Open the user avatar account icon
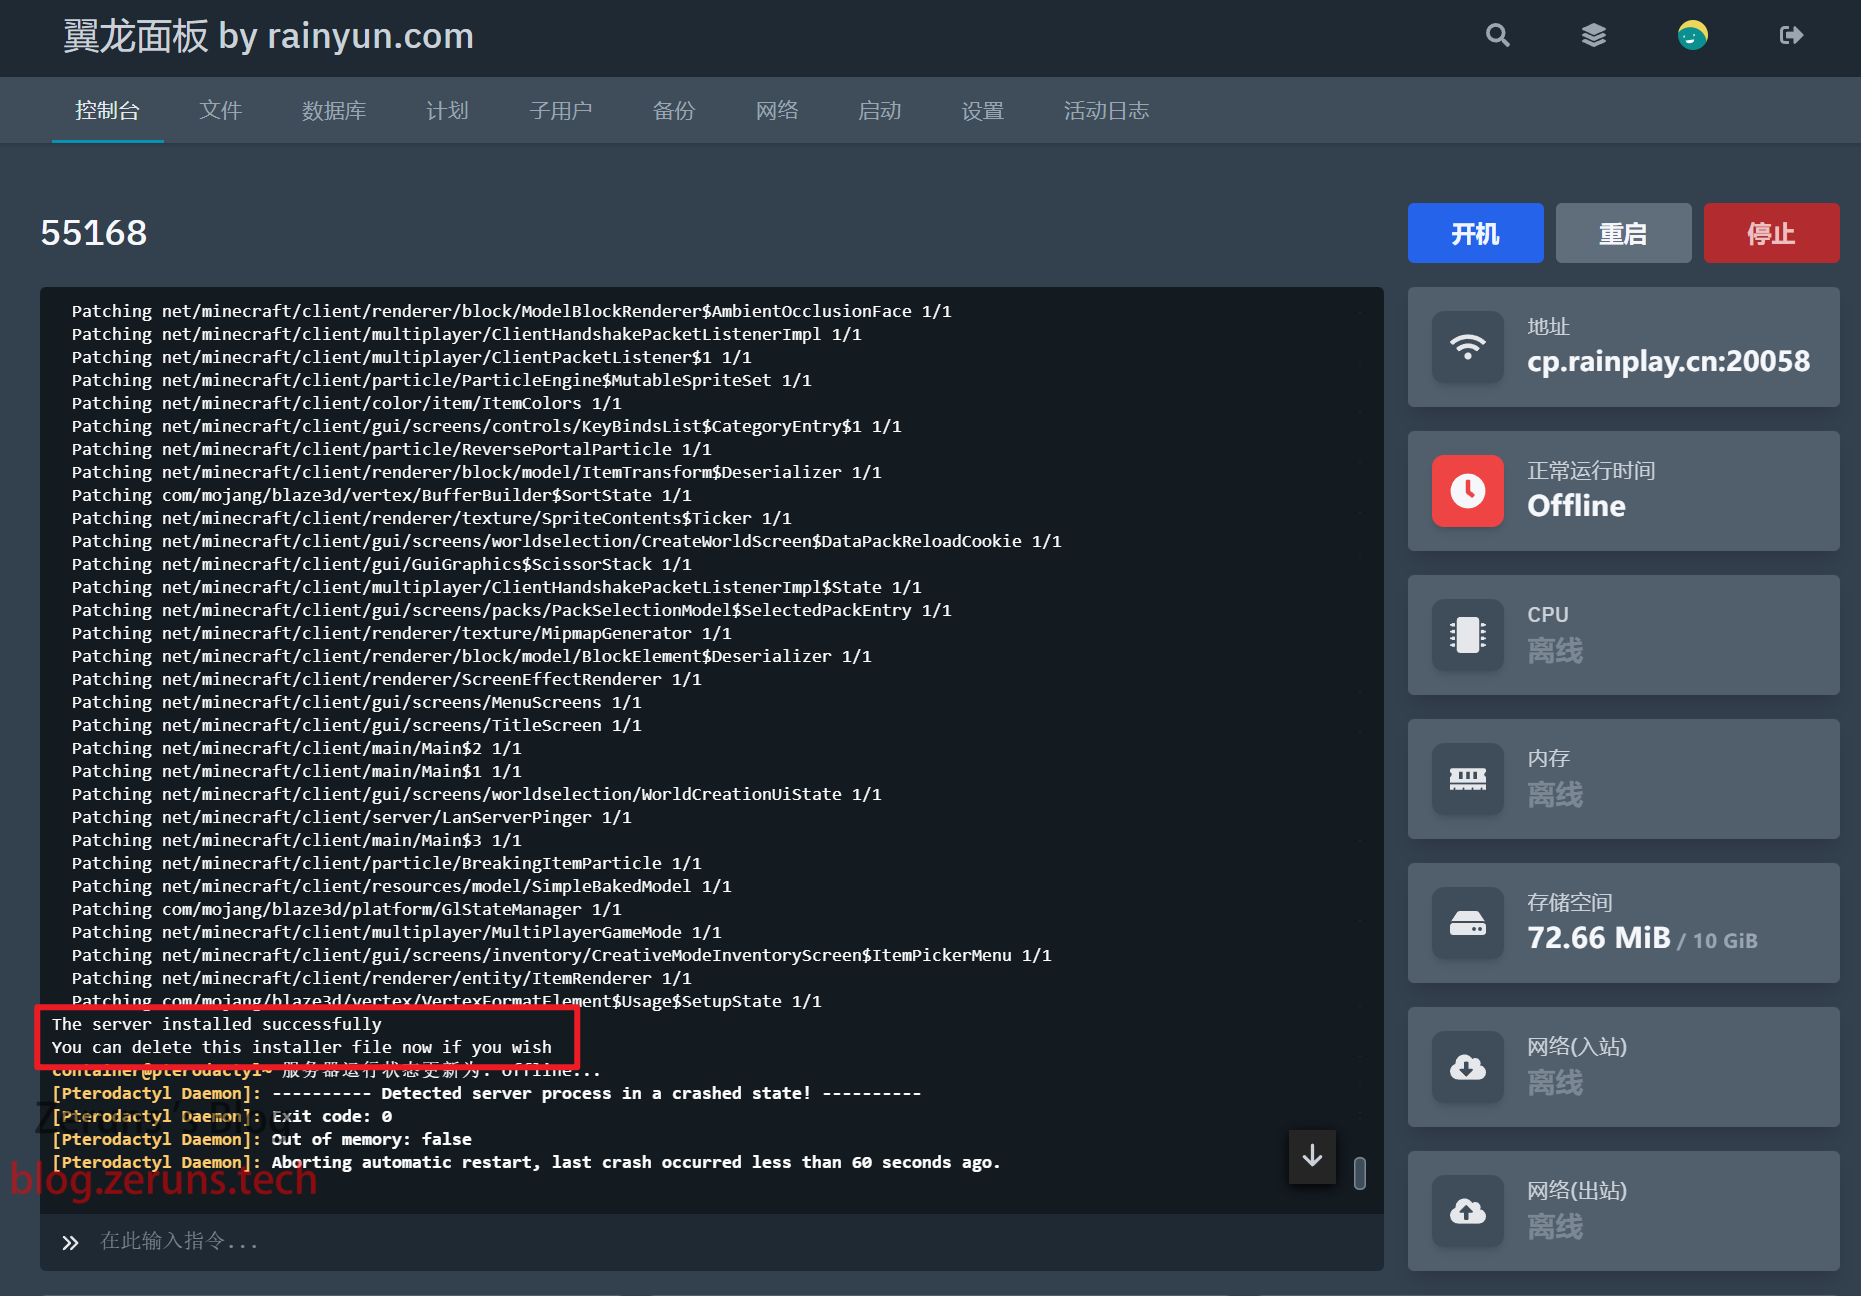 [x=1692, y=36]
